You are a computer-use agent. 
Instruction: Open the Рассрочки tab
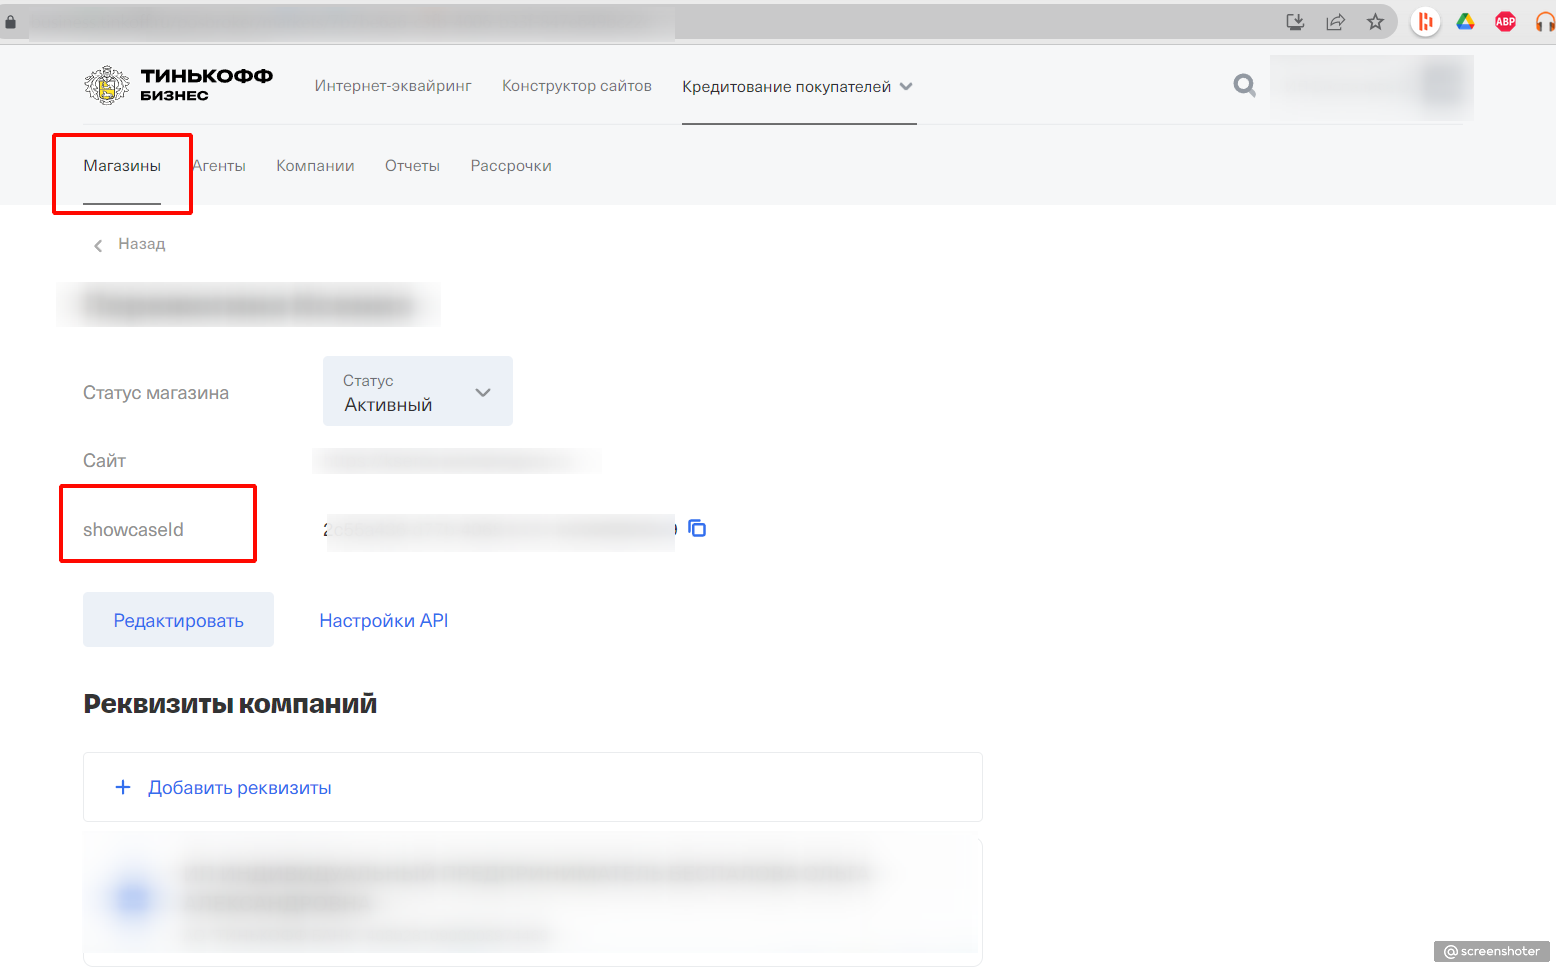point(510,166)
